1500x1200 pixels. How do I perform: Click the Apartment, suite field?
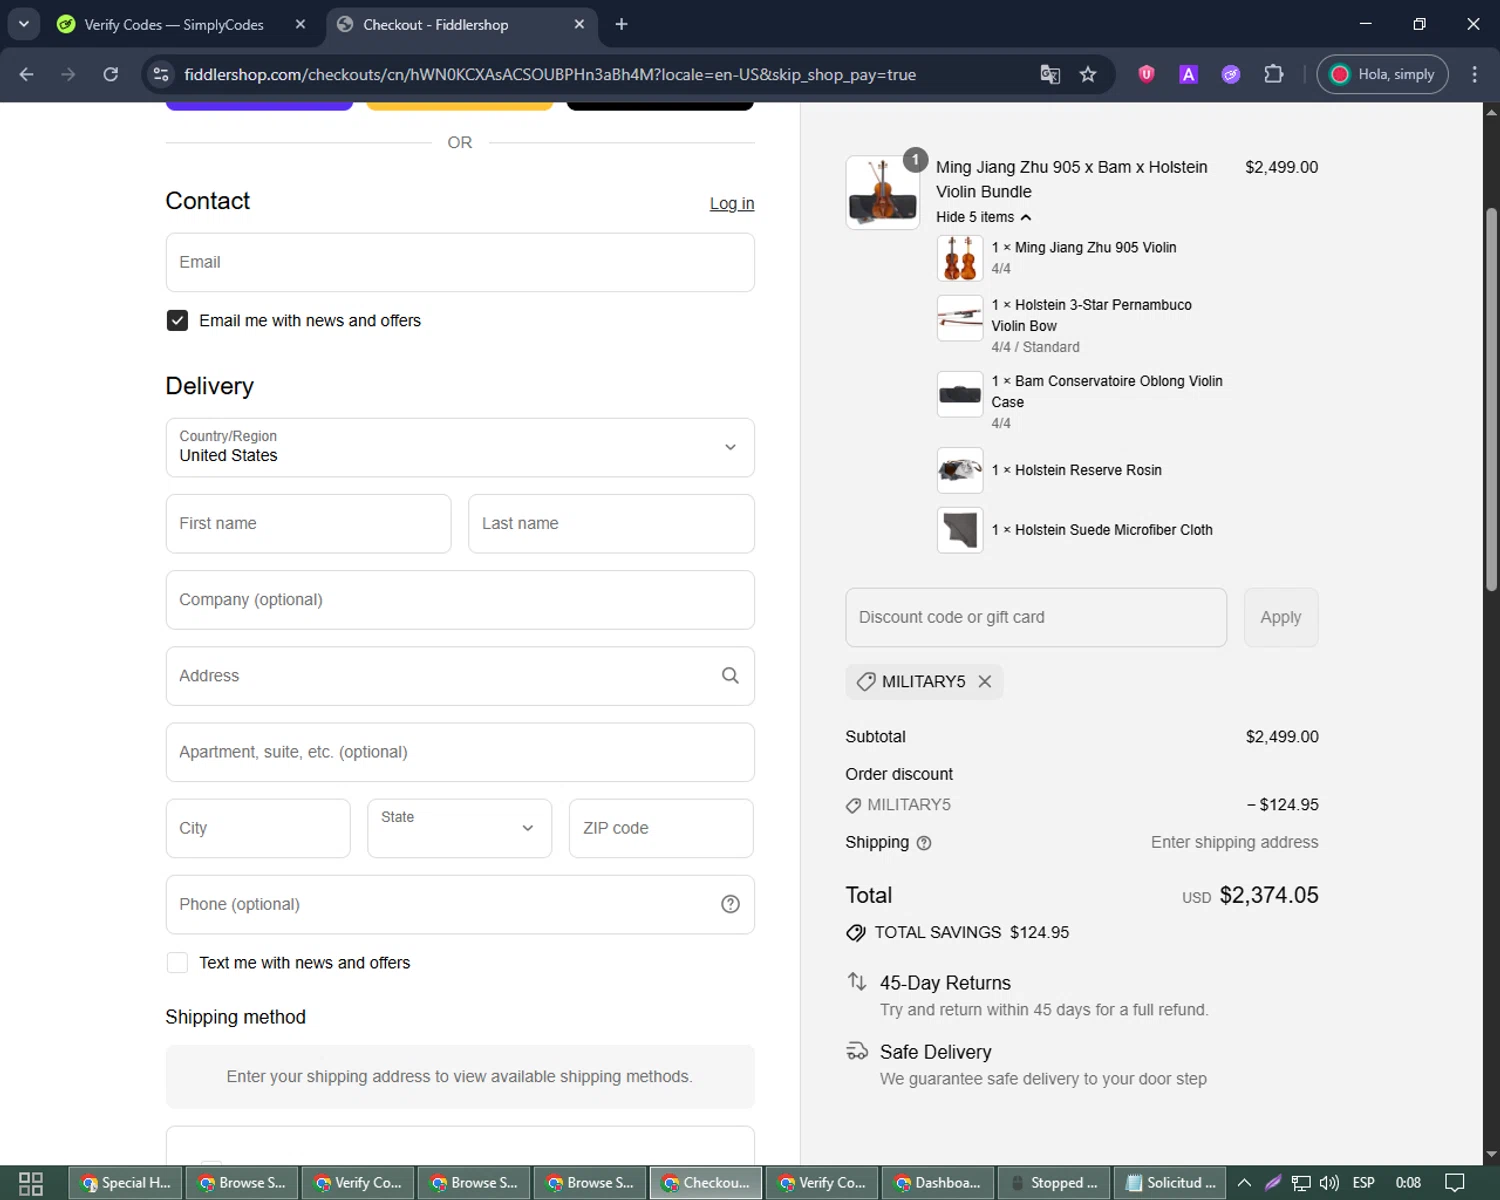[x=460, y=752]
